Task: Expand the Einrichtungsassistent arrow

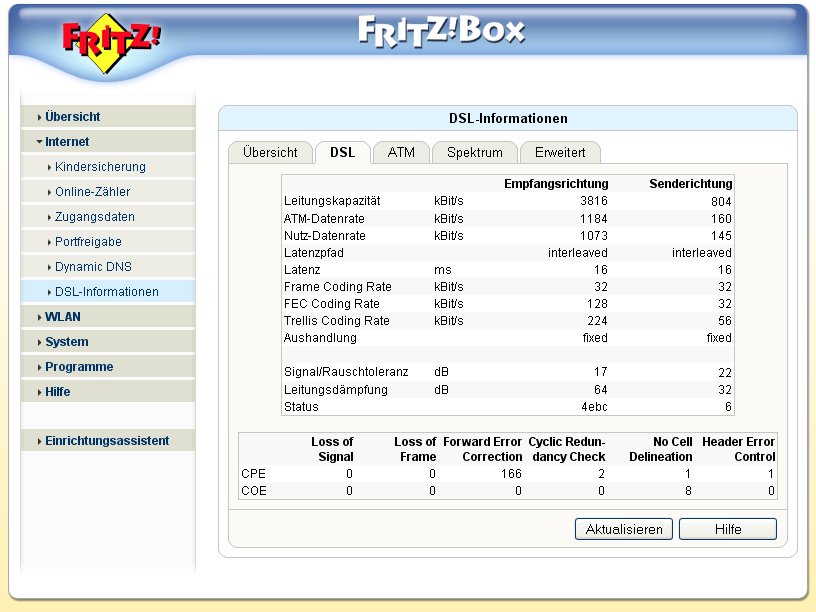Action: pos(40,442)
